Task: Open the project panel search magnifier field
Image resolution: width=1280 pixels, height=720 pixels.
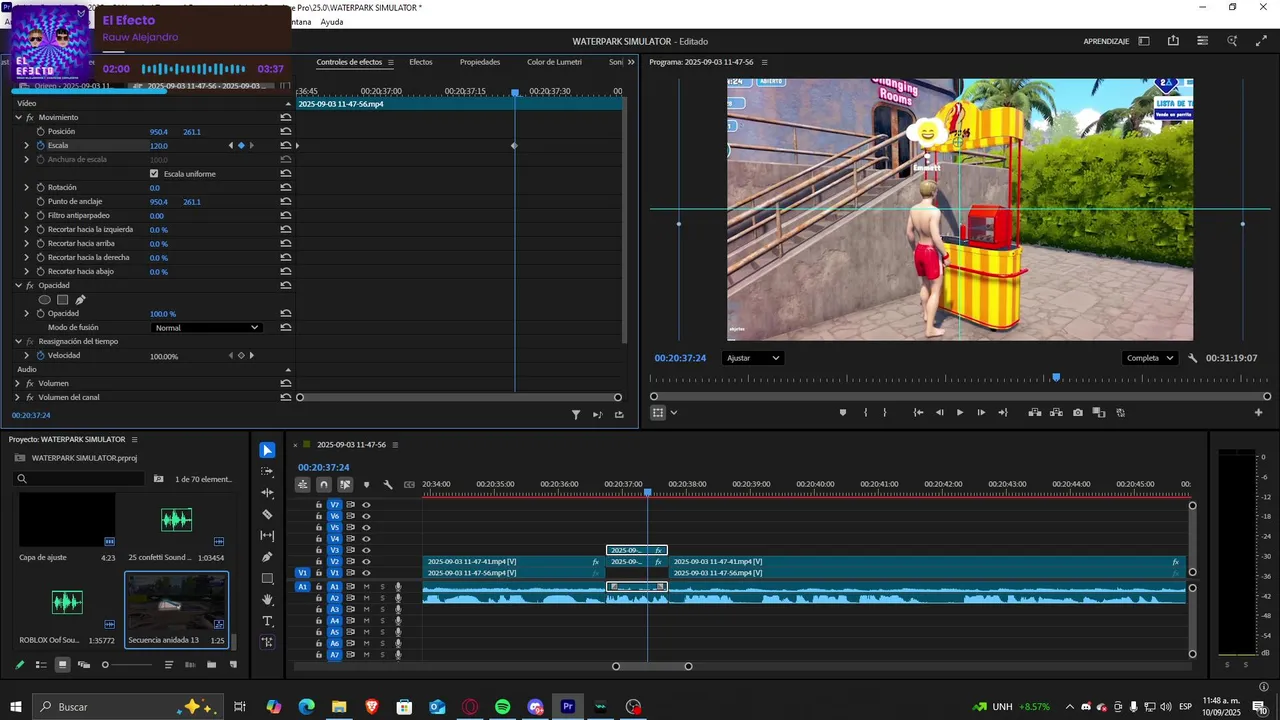Action: pos(80,479)
